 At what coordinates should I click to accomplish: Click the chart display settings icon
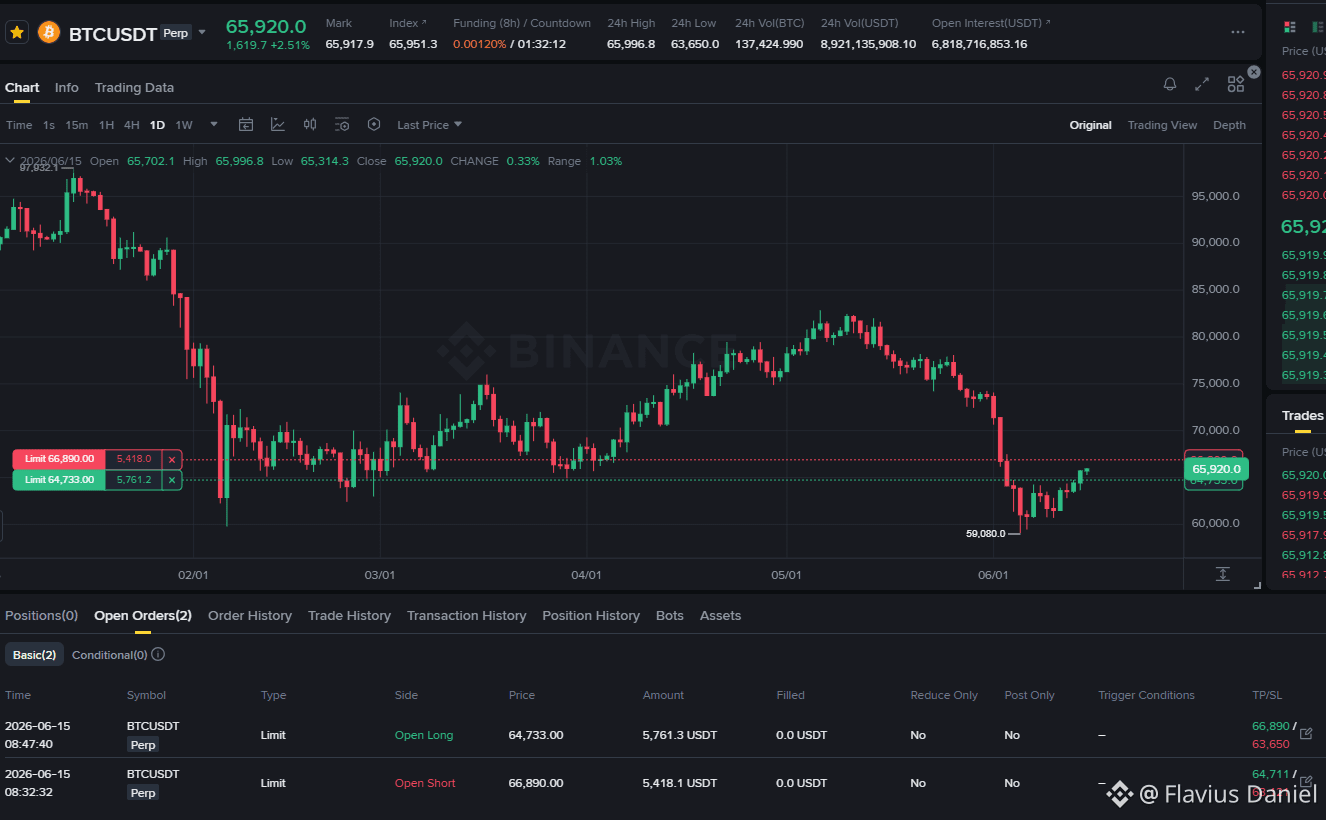(x=342, y=125)
